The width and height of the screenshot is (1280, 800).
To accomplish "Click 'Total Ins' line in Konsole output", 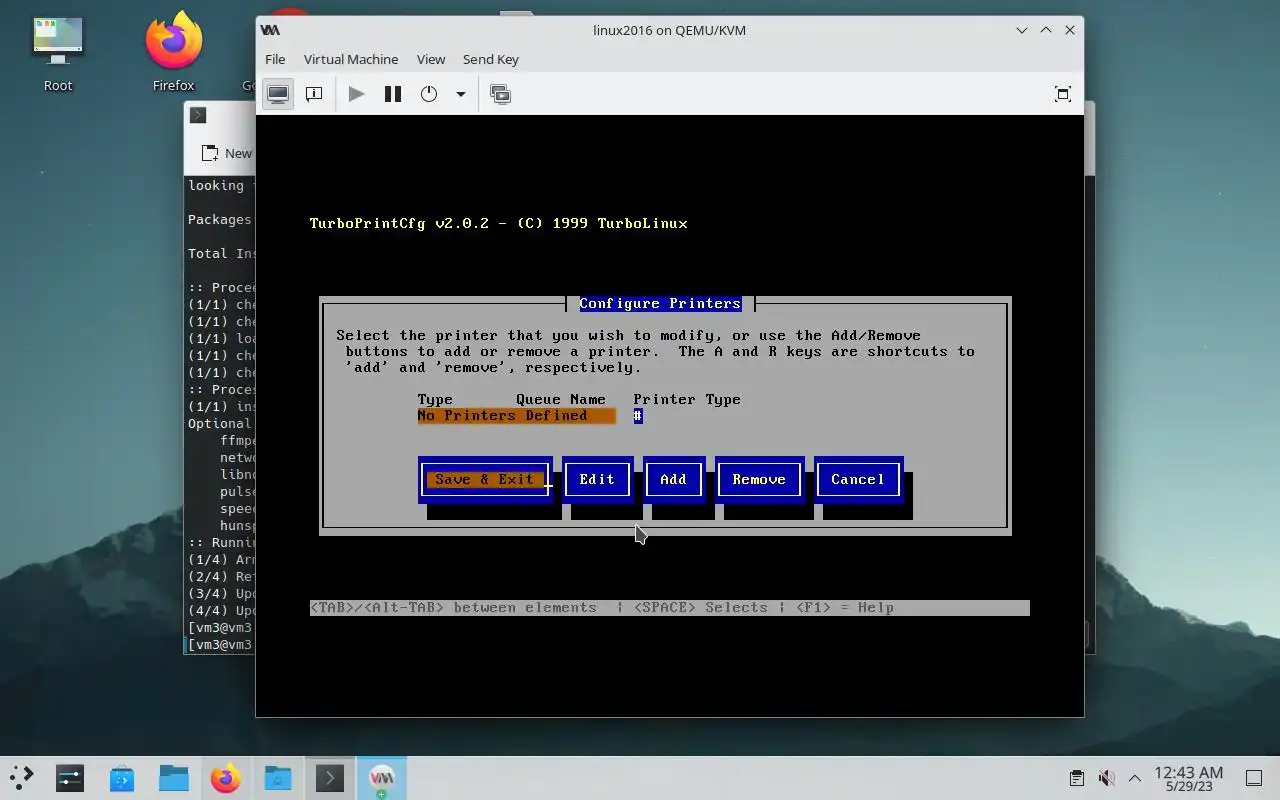I will [x=222, y=253].
